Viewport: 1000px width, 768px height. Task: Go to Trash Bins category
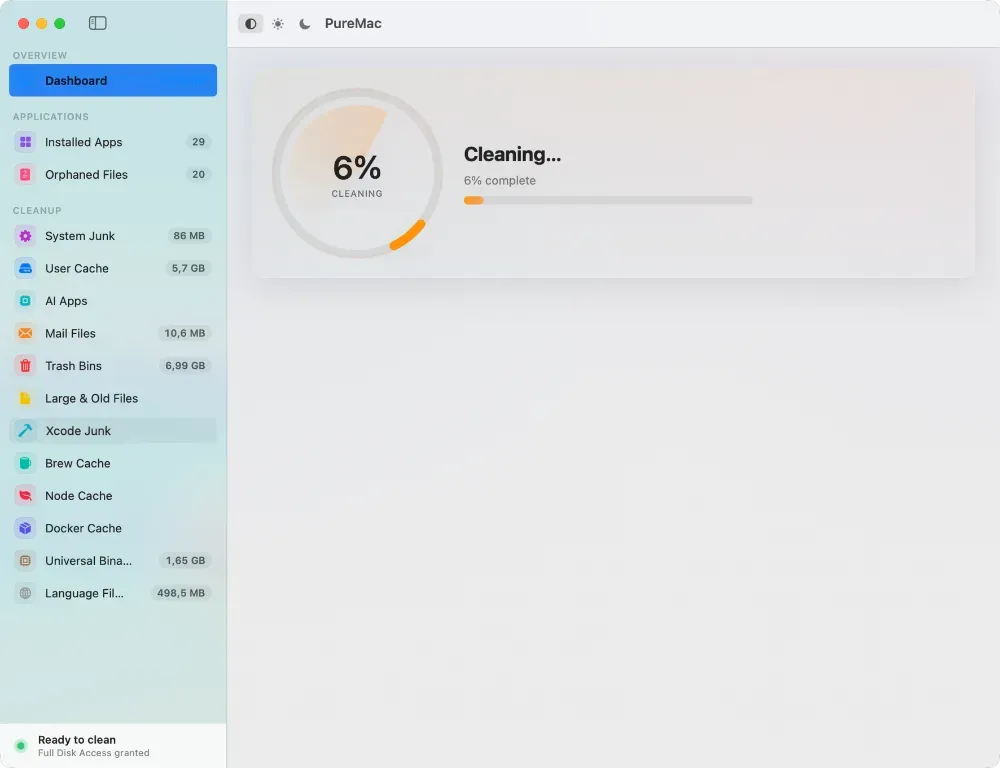(x=113, y=366)
